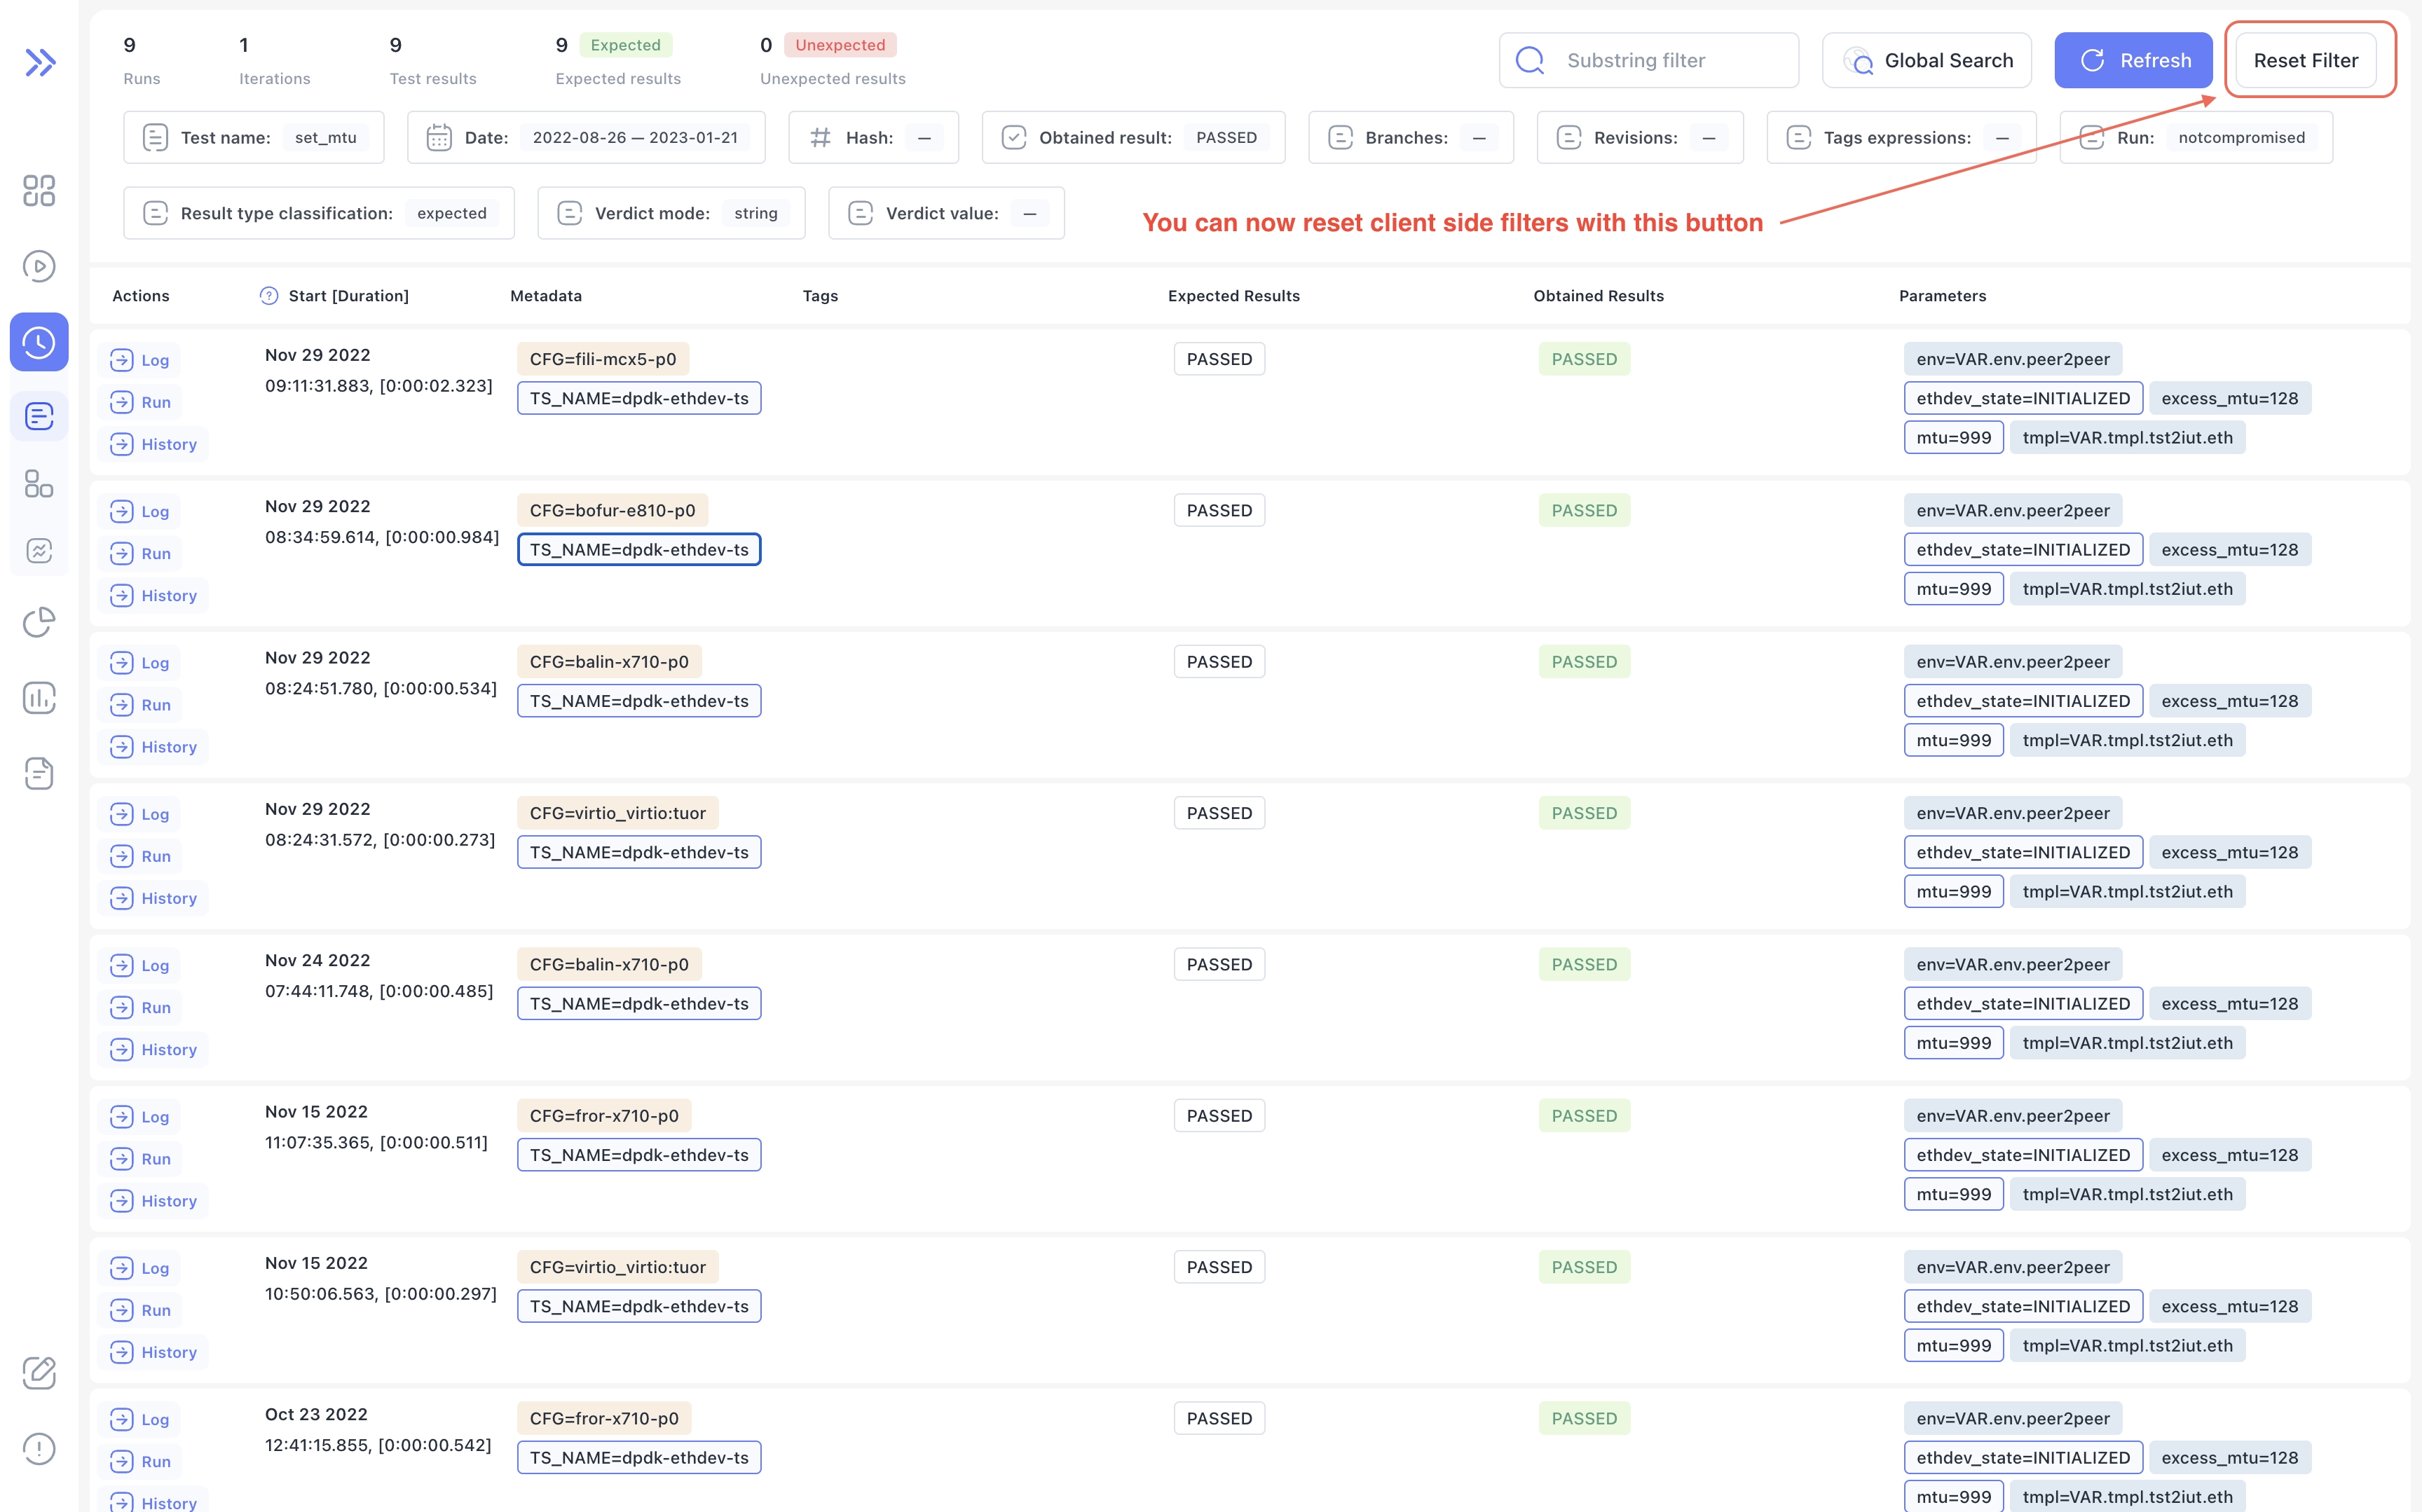Toggle the Unexpected results badge filter
The width and height of the screenshot is (2422, 1512).
839,45
